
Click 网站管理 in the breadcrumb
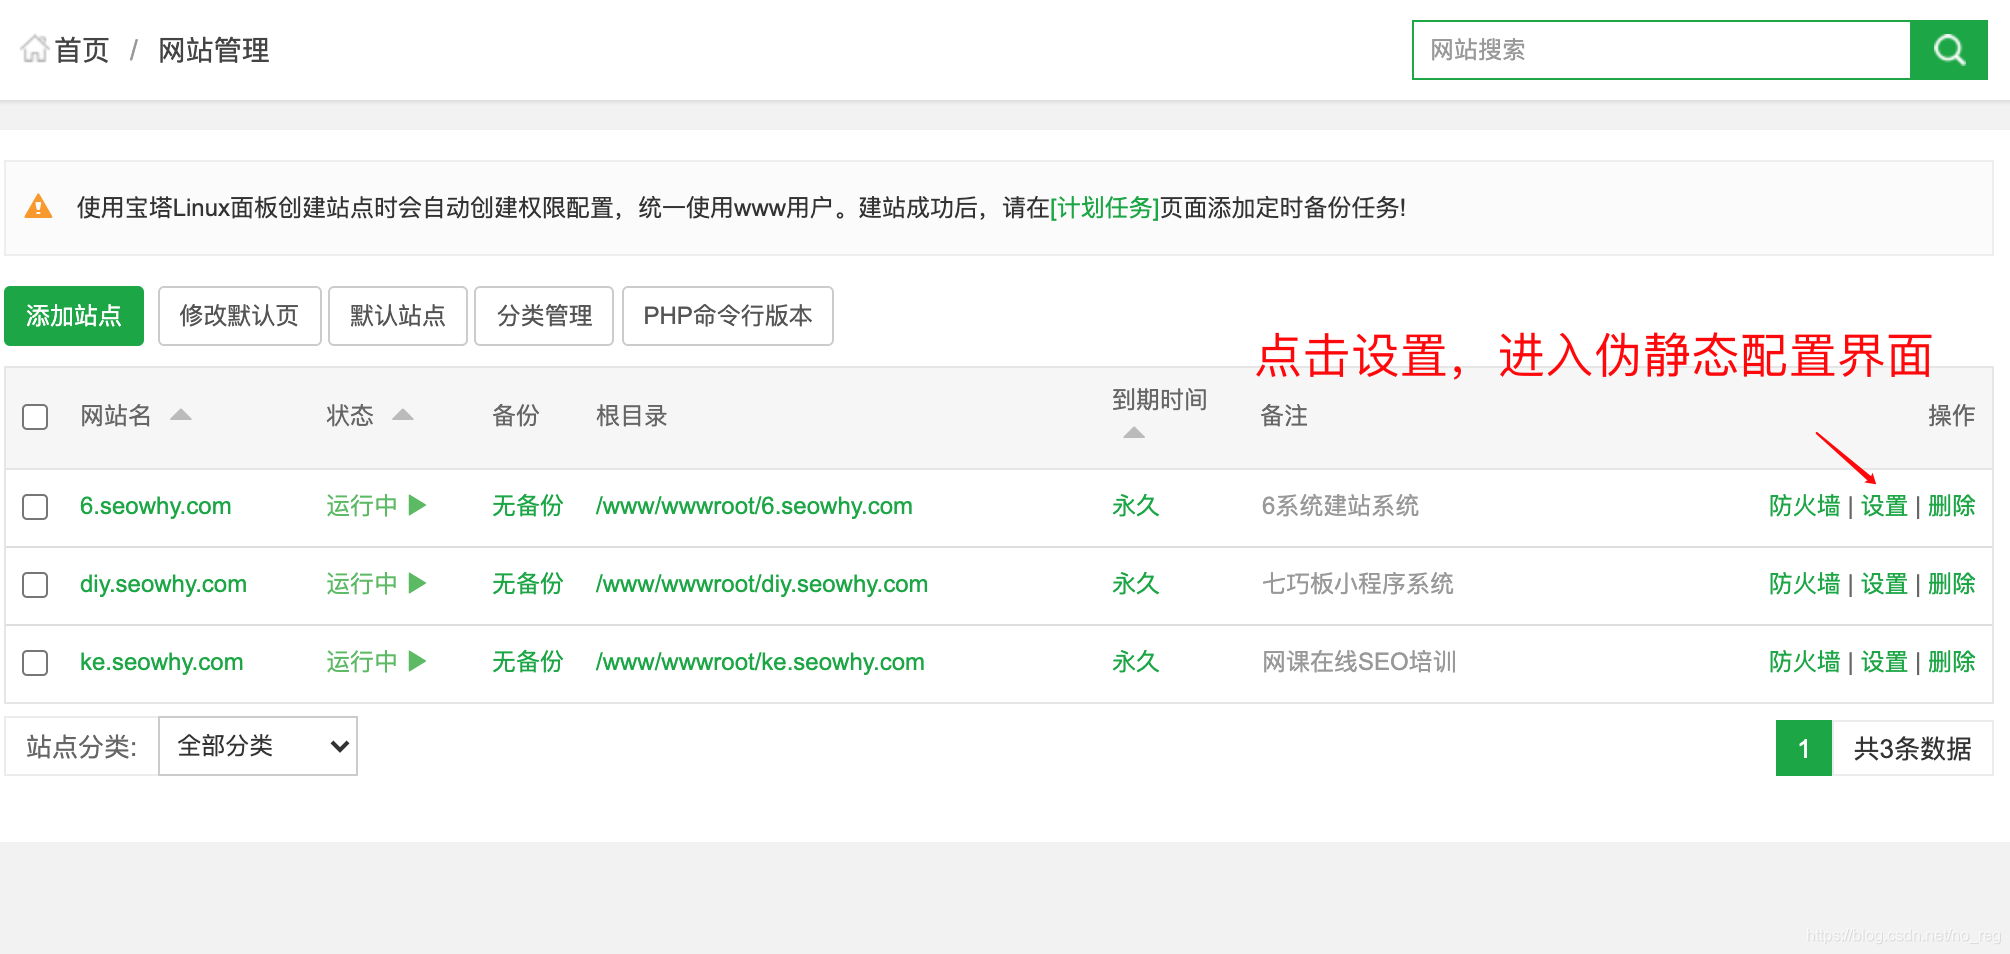click(x=214, y=50)
